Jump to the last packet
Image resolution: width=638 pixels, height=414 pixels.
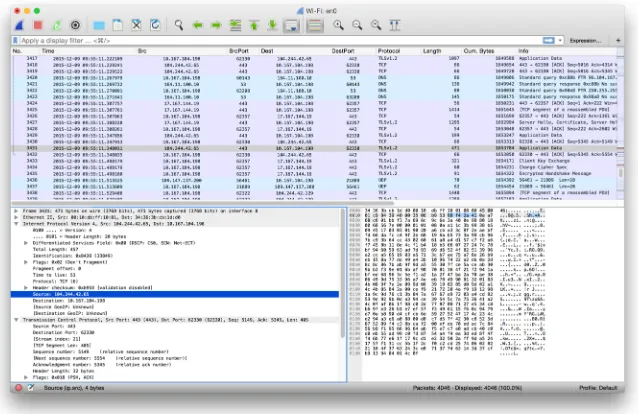[x=273, y=25]
